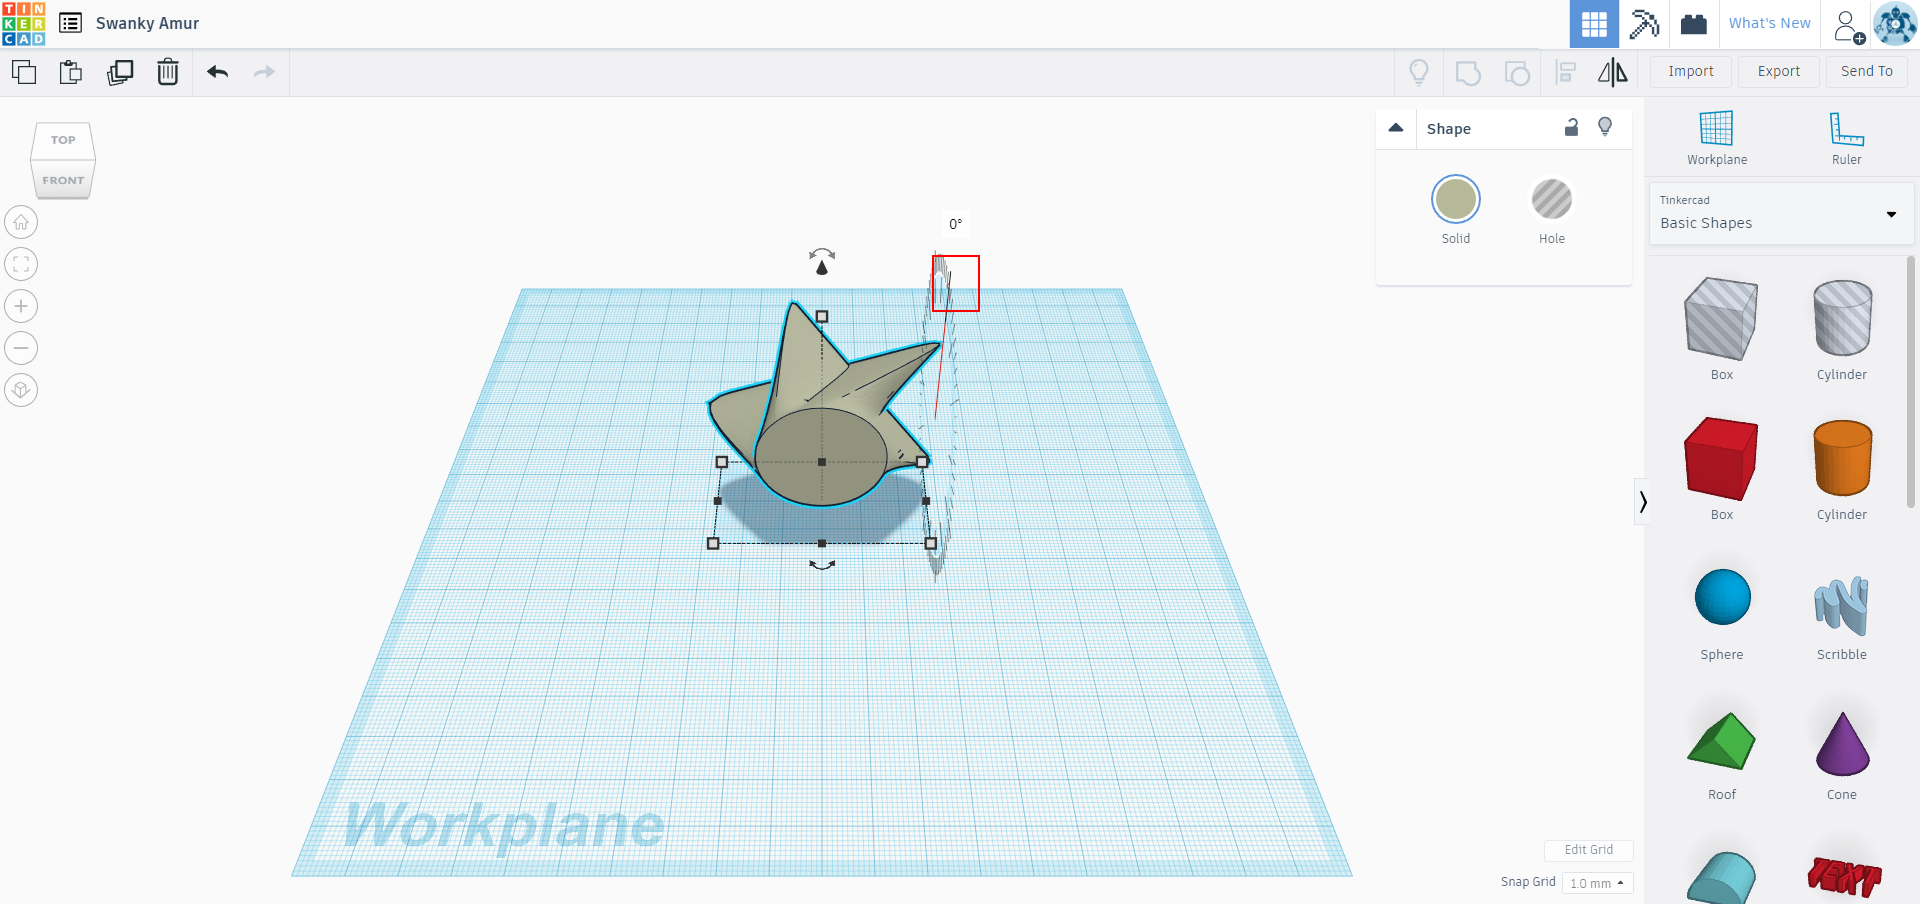Click the Export button
The width and height of the screenshot is (1920, 904).
(x=1779, y=71)
